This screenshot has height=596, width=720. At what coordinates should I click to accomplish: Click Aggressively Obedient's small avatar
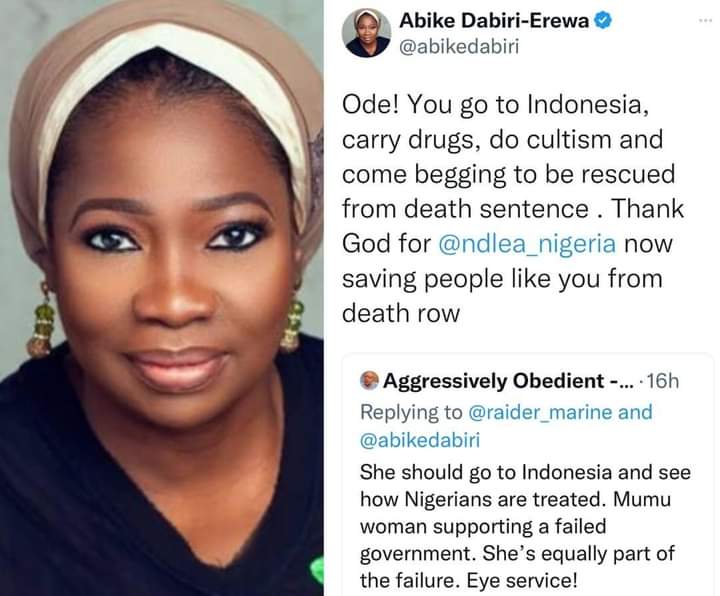point(370,381)
